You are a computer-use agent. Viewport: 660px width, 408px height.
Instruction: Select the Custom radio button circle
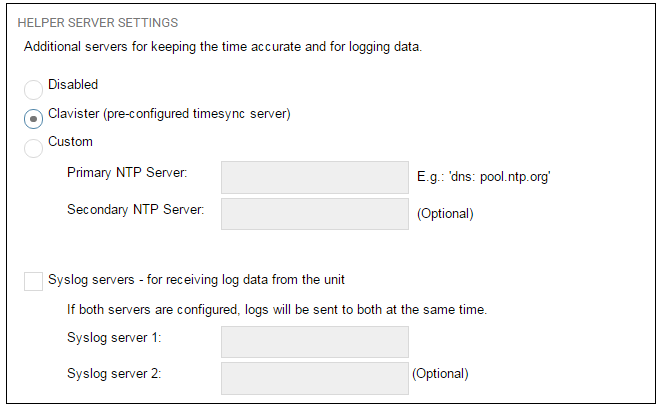(x=34, y=147)
